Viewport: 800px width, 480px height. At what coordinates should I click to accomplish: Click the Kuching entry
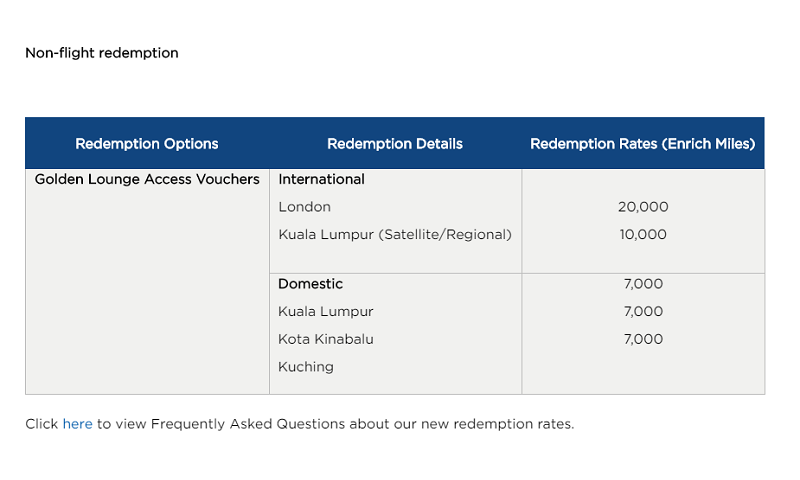[x=306, y=367]
